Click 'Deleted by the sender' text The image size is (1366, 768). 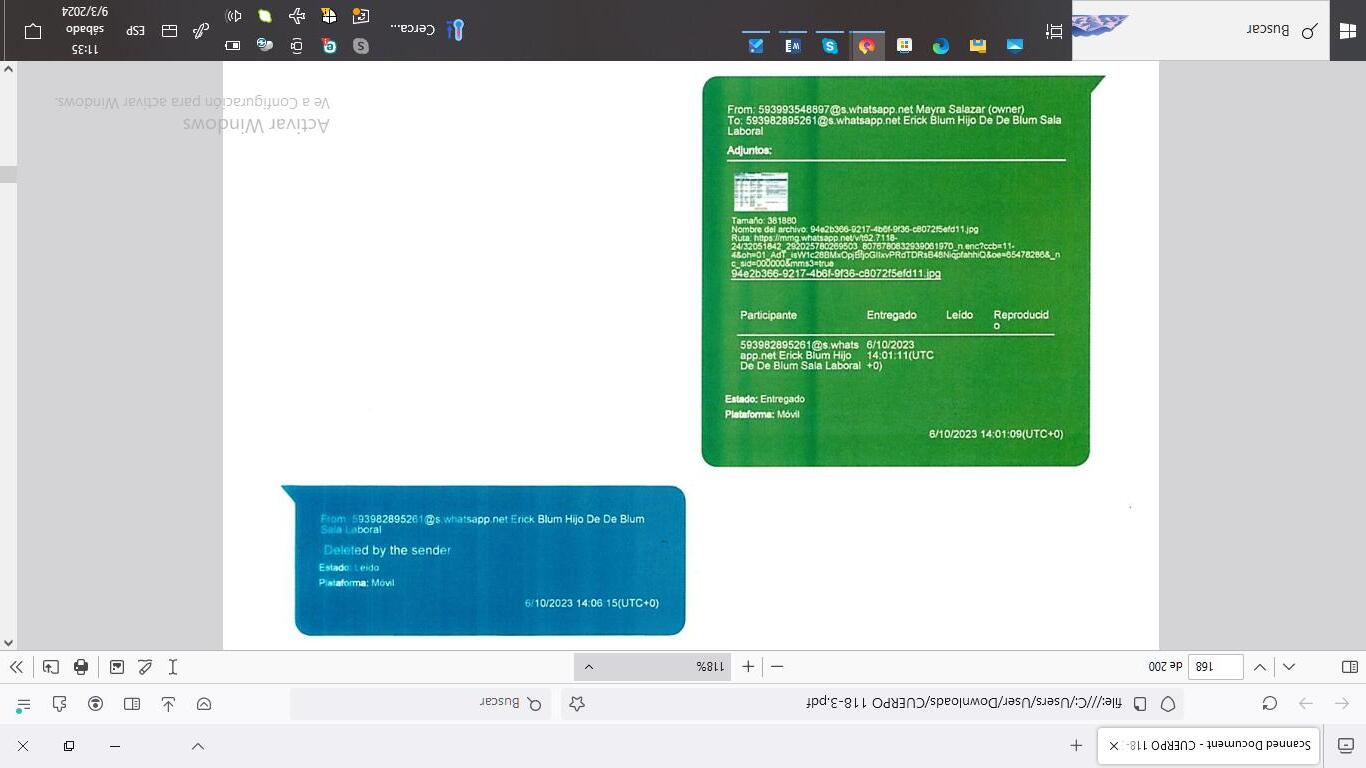388,550
